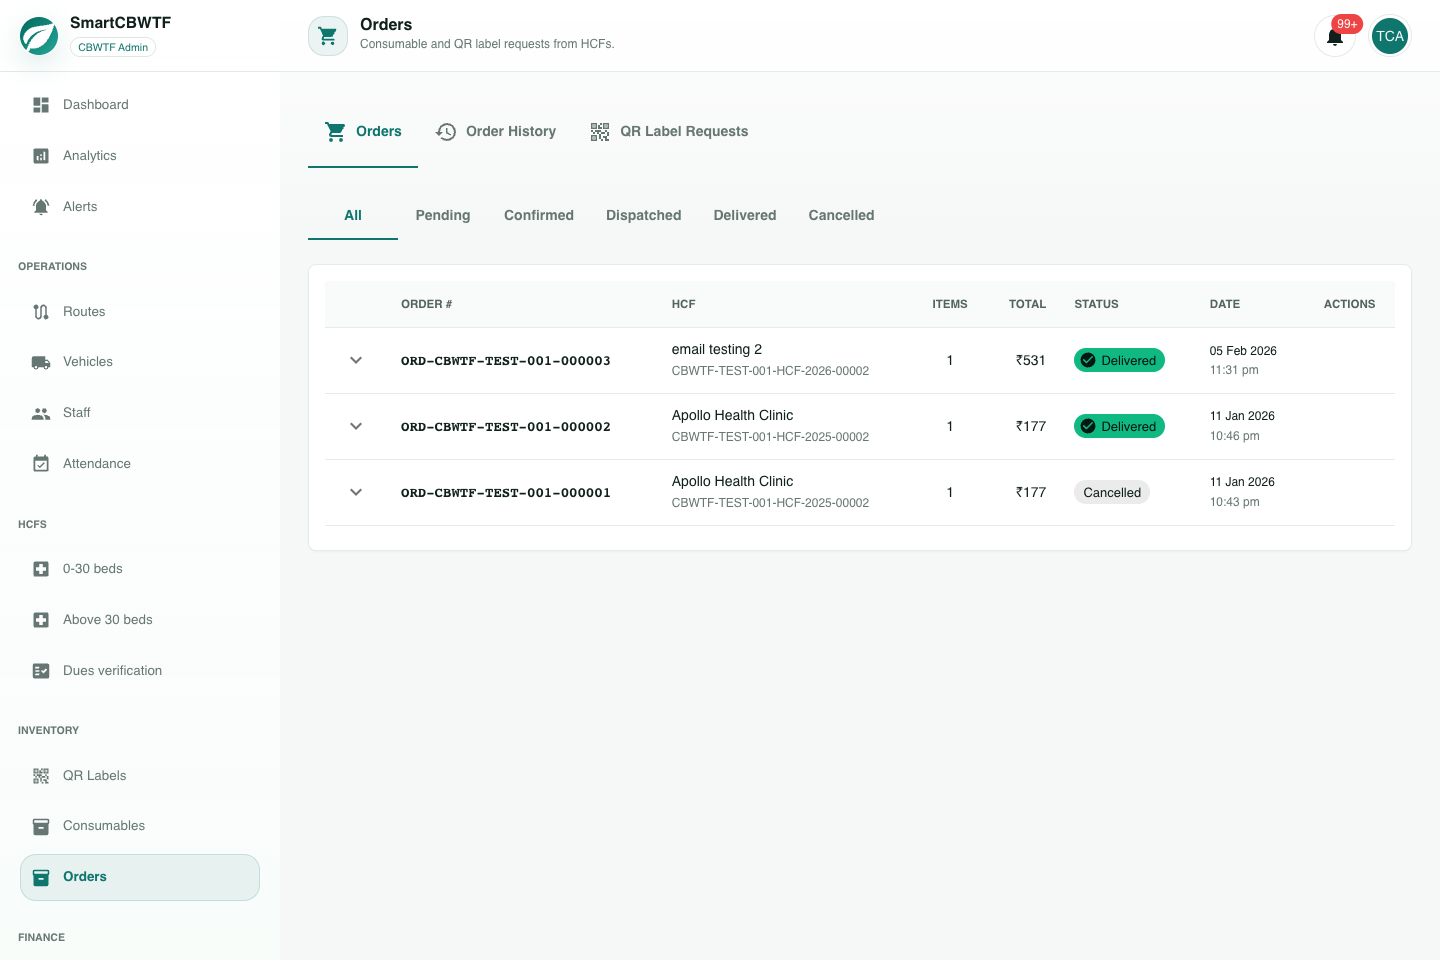Click the TCA user avatar
The height and width of the screenshot is (960, 1440).
[1390, 37]
